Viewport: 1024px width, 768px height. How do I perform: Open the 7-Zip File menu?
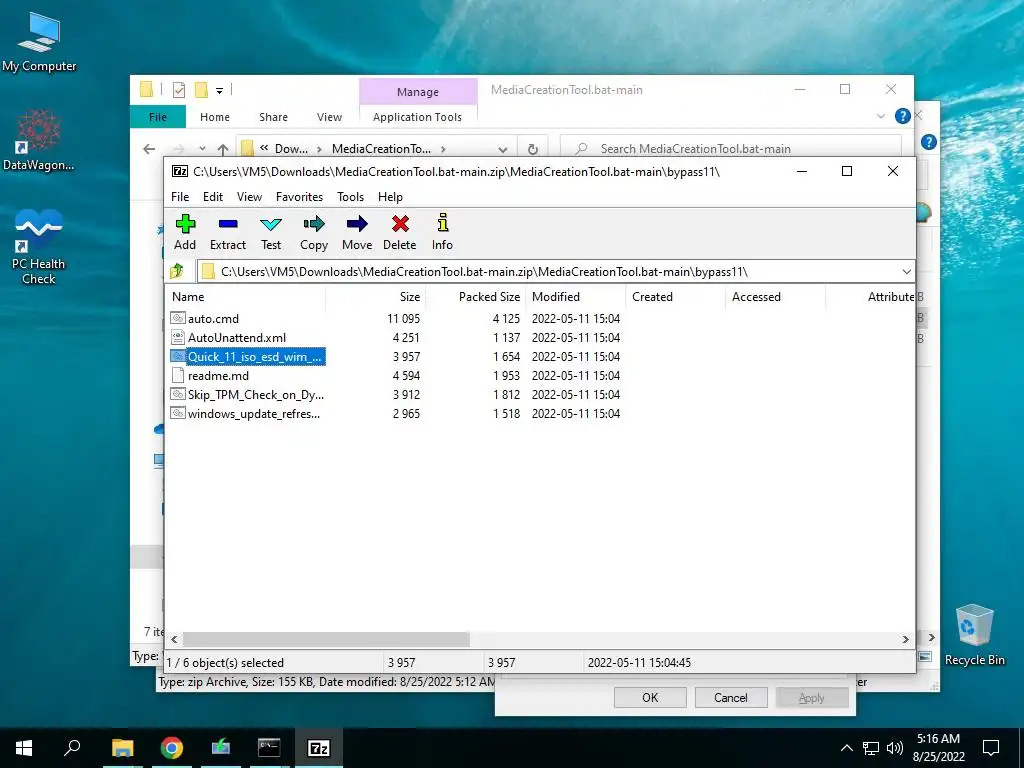point(180,197)
